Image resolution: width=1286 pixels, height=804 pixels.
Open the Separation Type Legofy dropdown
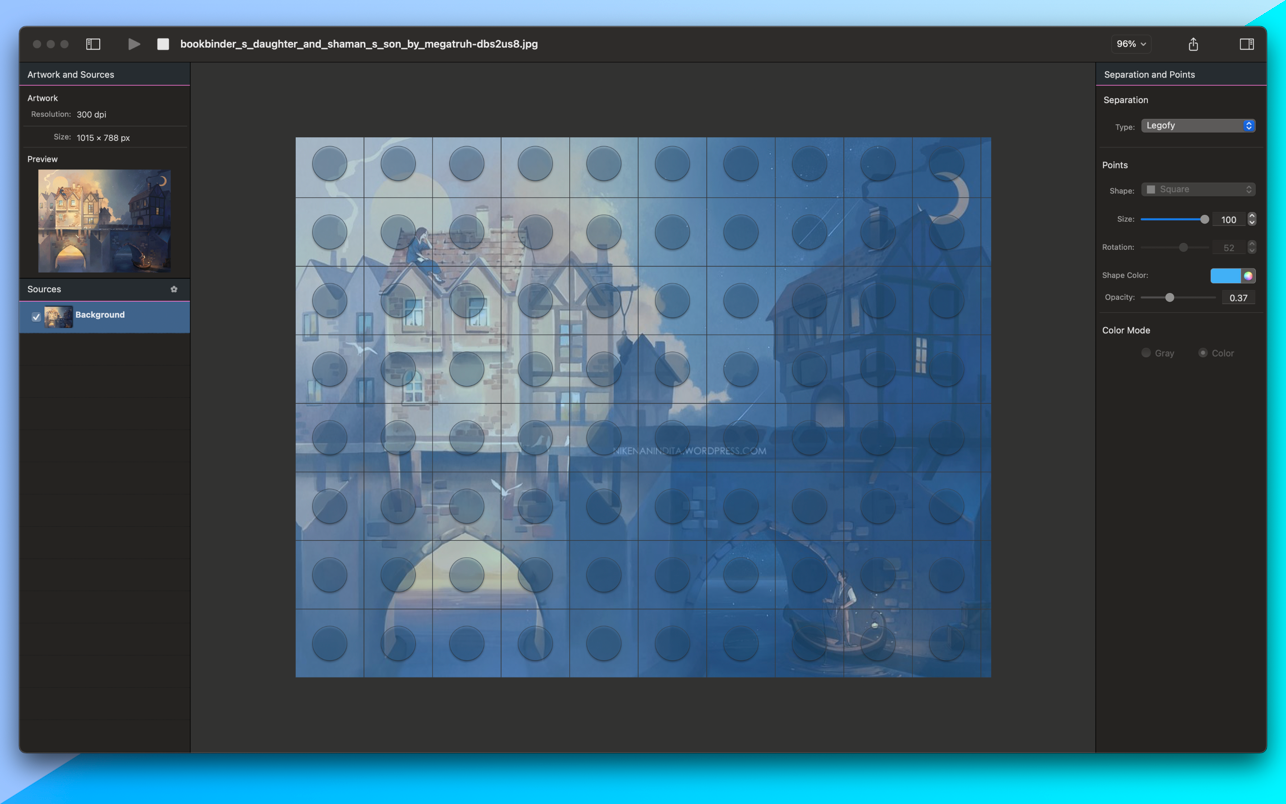(1198, 126)
